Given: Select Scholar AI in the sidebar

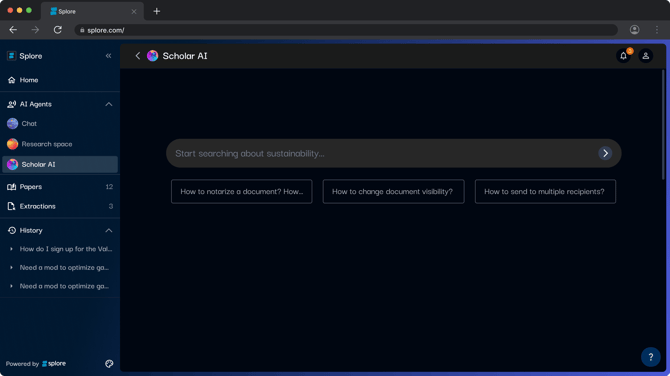Looking at the screenshot, I should (x=60, y=164).
